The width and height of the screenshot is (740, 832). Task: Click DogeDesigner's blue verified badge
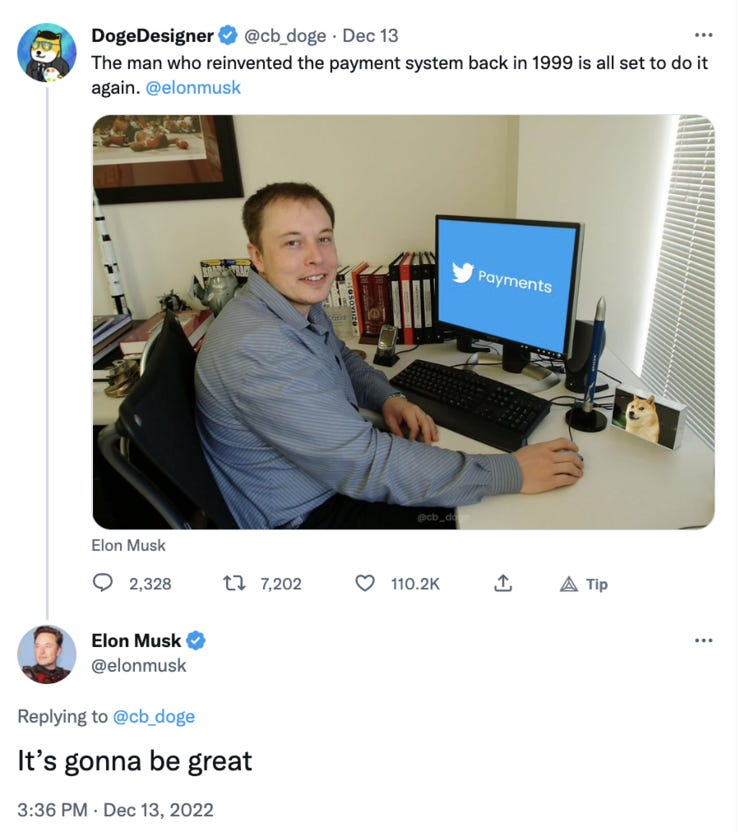click(x=228, y=36)
